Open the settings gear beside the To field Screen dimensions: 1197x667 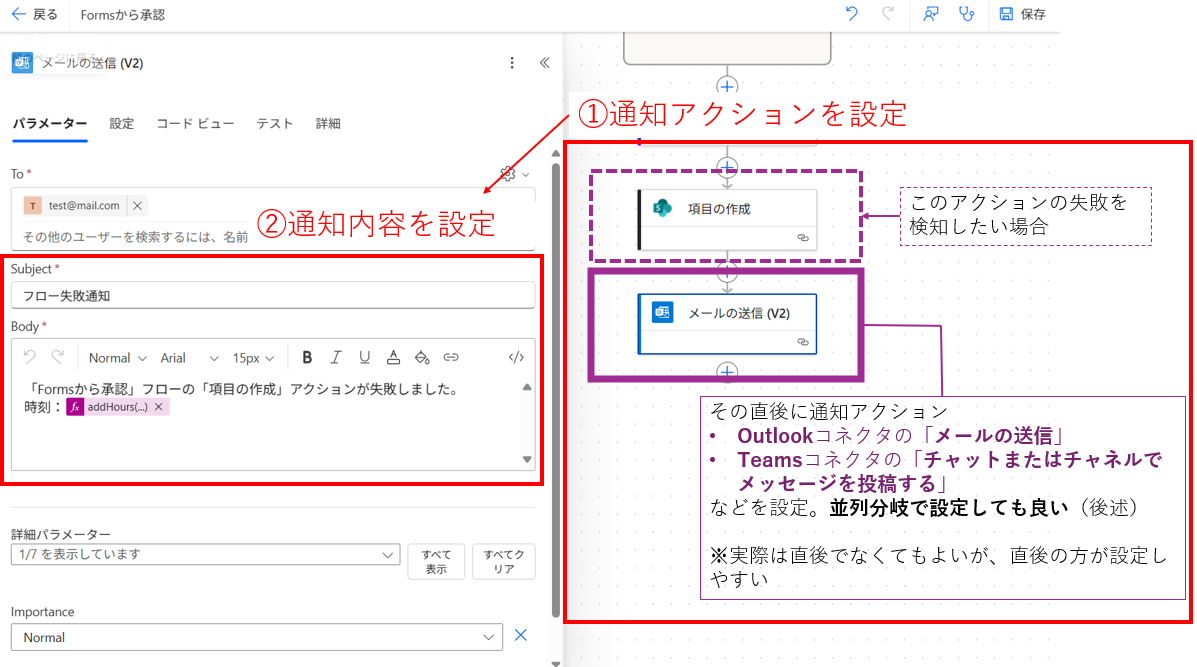[510, 173]
